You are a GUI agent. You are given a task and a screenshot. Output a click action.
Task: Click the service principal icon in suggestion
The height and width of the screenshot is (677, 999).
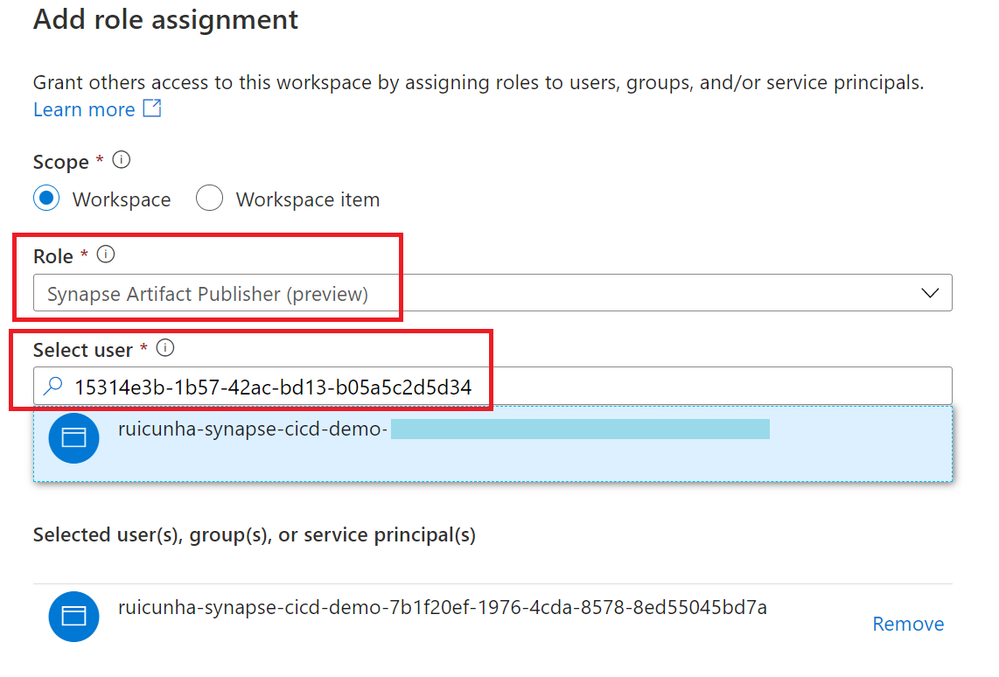[74, 437]
